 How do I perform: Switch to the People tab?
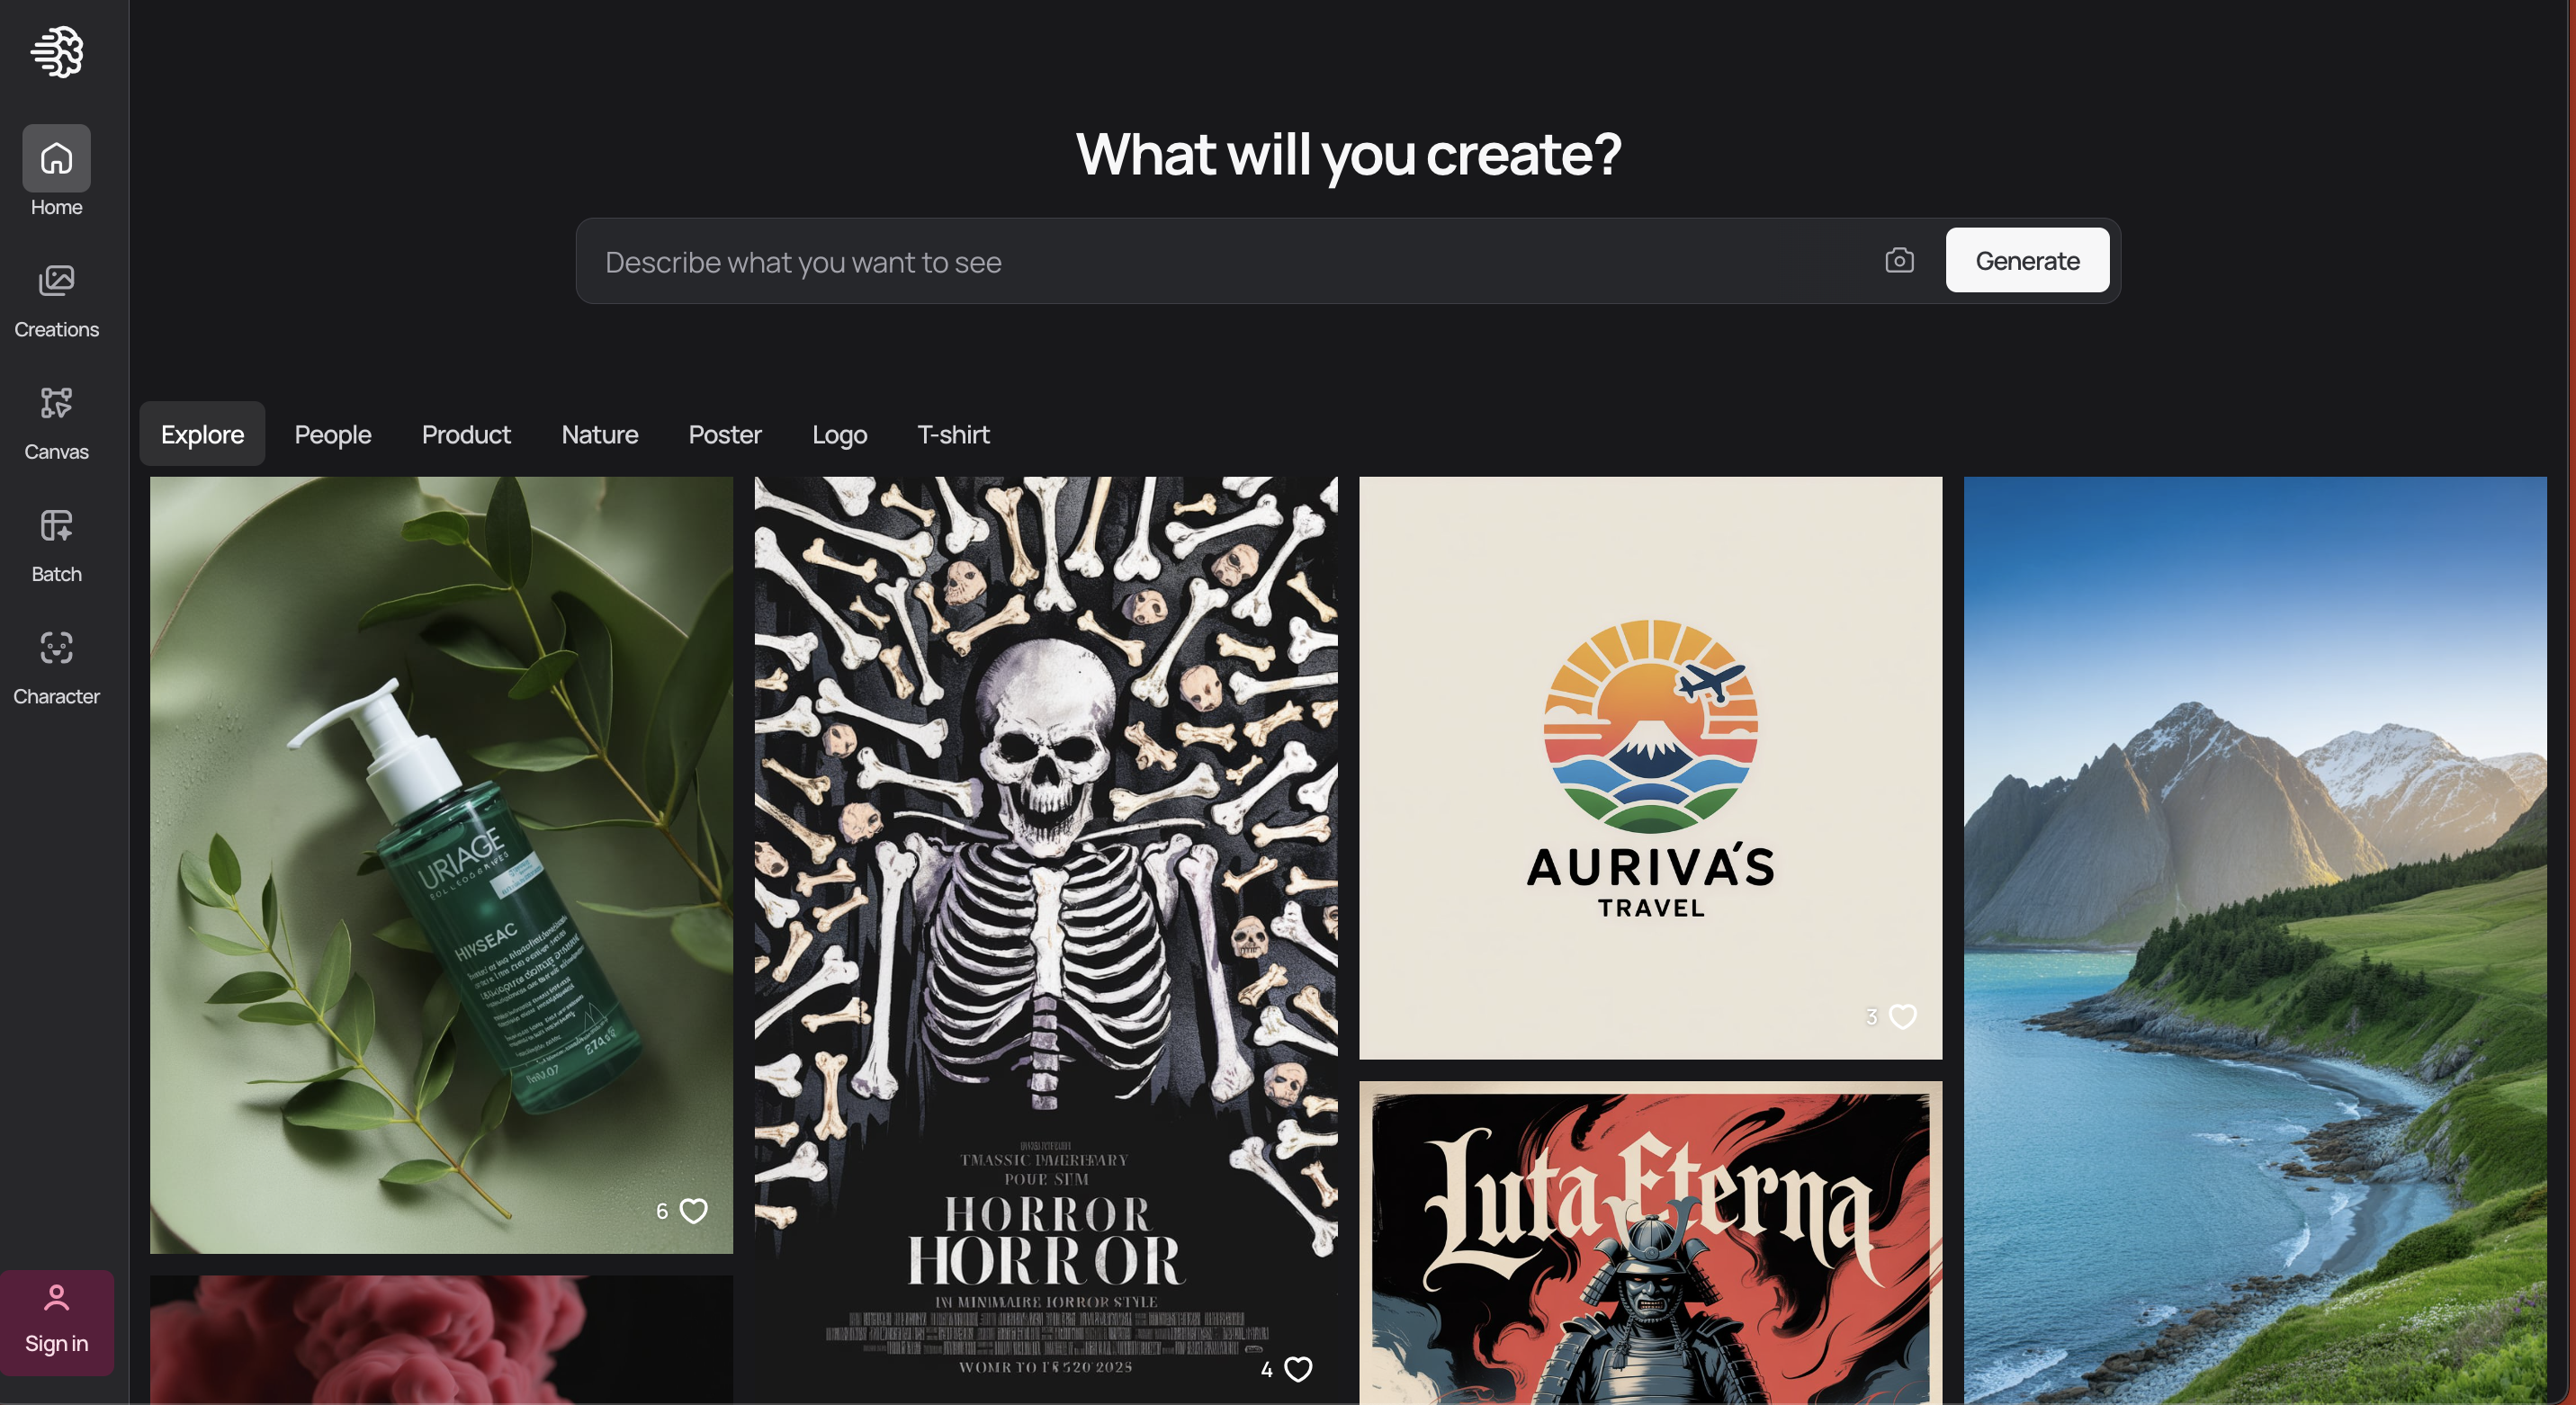tap(332, 434)
